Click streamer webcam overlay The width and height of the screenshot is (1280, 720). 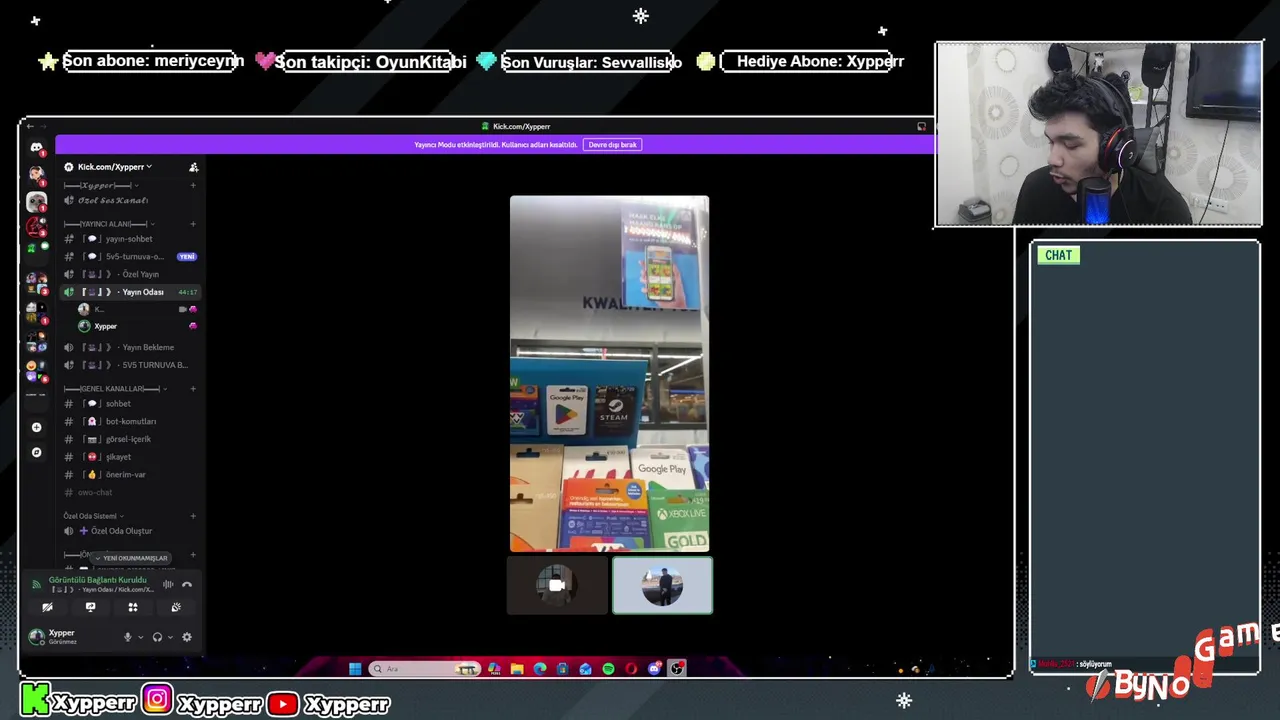point(1099,134)
